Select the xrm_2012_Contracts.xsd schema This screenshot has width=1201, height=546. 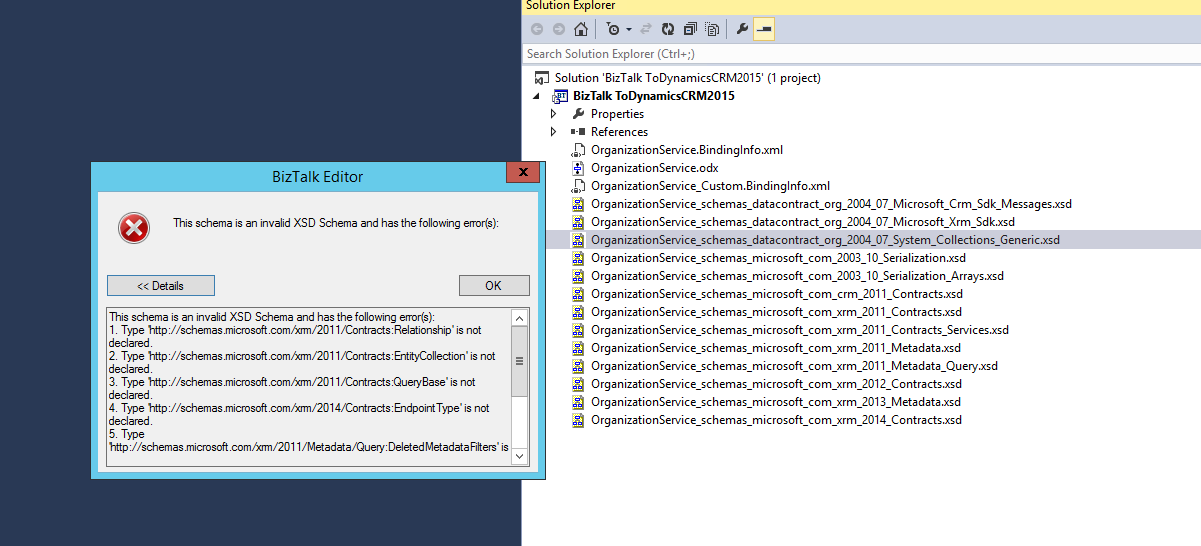776,384
